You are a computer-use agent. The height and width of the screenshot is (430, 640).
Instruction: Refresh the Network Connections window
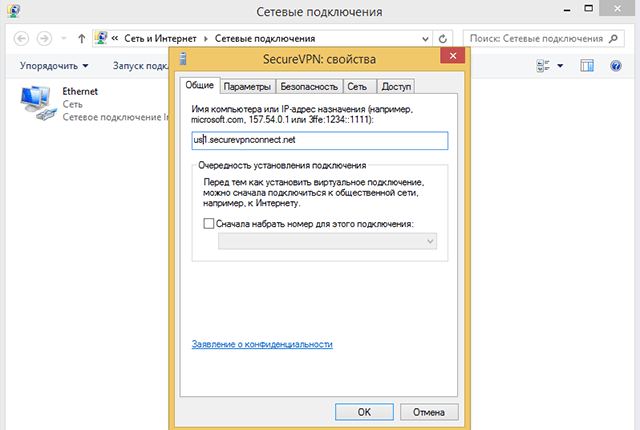point(442,39)
